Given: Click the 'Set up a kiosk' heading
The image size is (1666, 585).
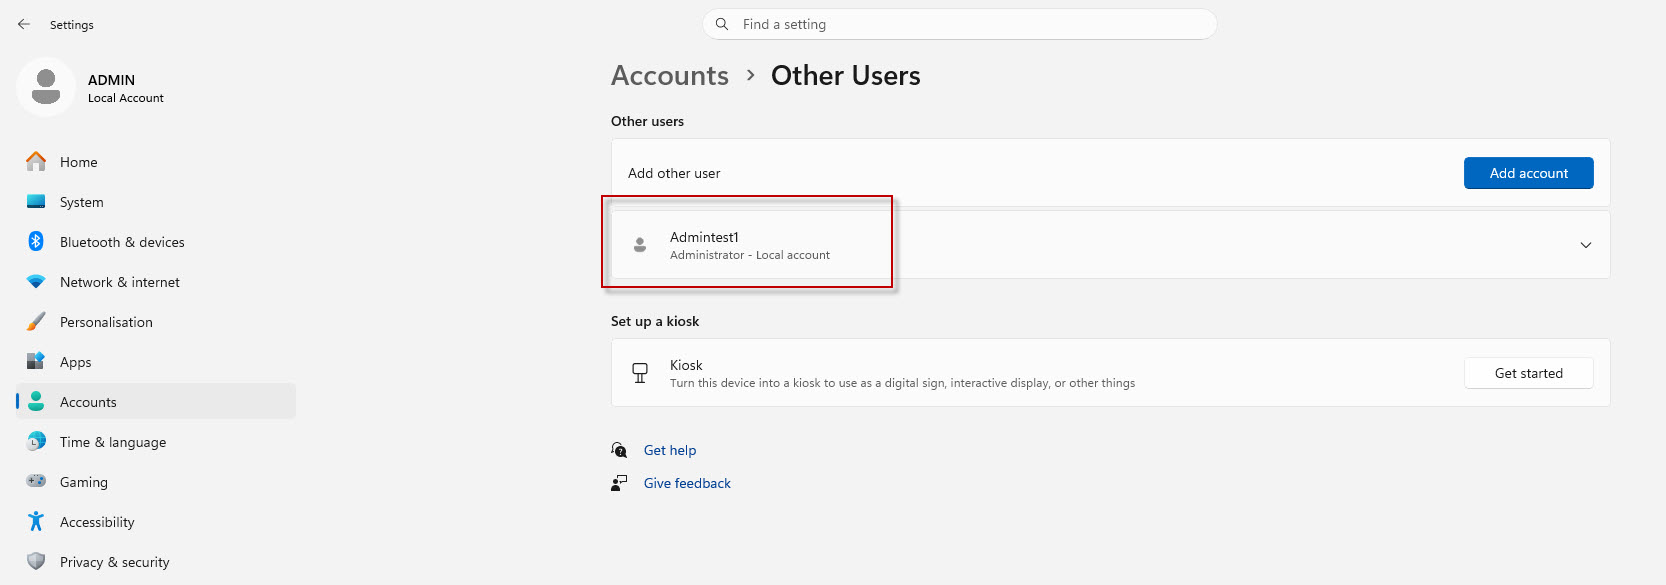Looking at the screenshot, I should point(655,321).
